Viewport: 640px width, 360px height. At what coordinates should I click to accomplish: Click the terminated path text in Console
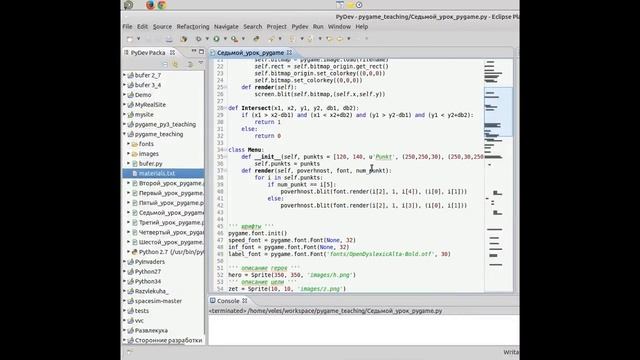point(325,311)
